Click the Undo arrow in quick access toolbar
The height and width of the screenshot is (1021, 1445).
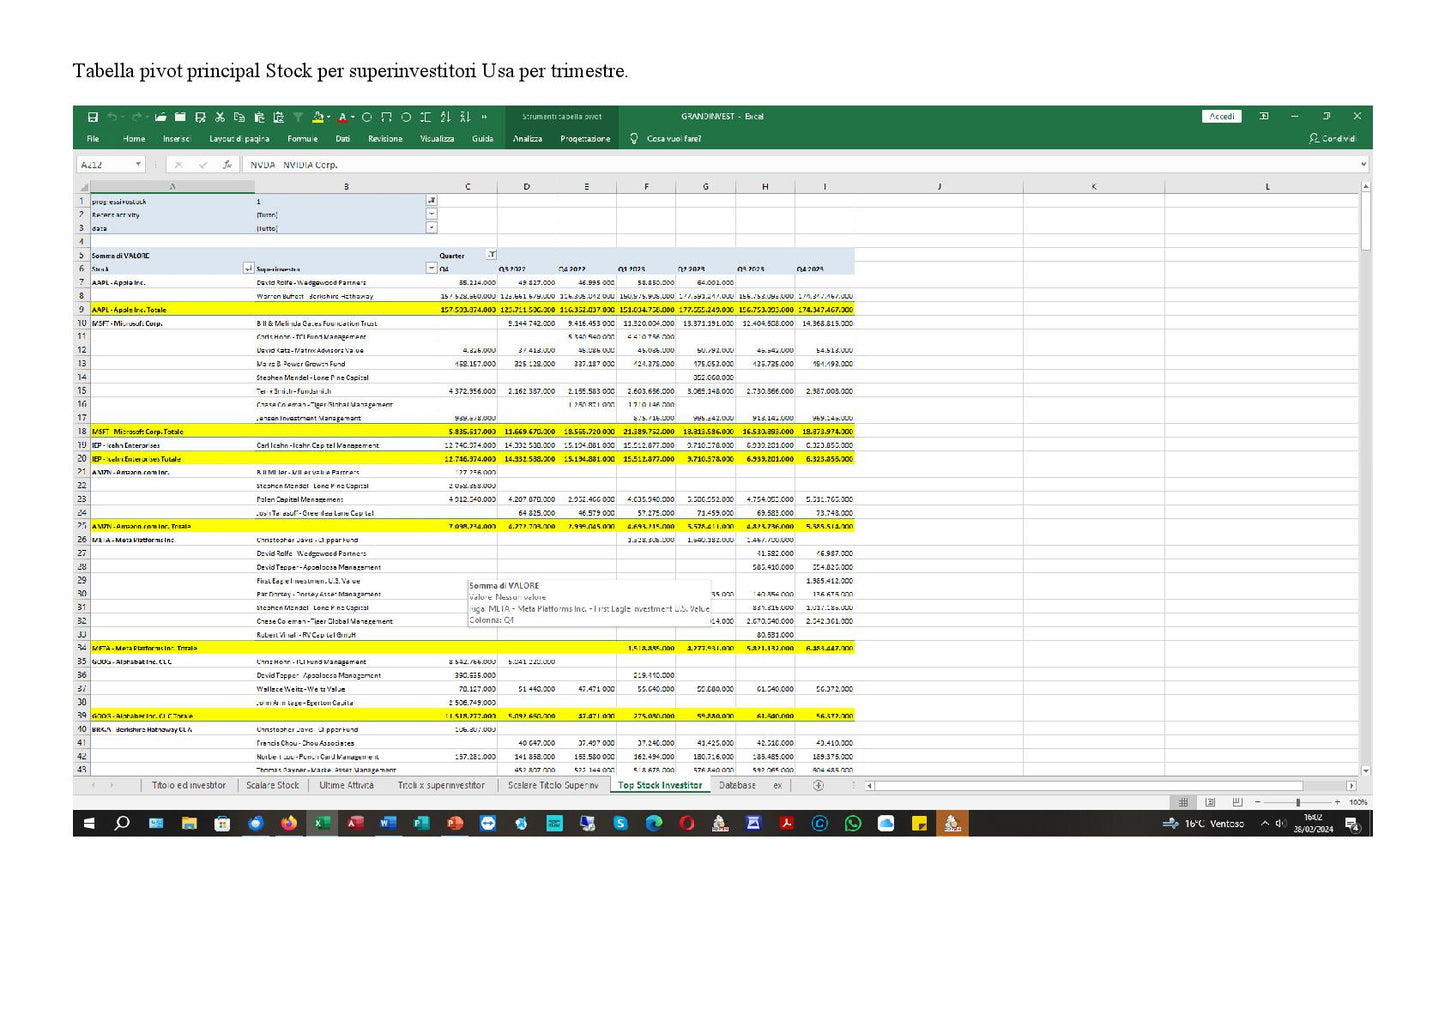(112, 117)
